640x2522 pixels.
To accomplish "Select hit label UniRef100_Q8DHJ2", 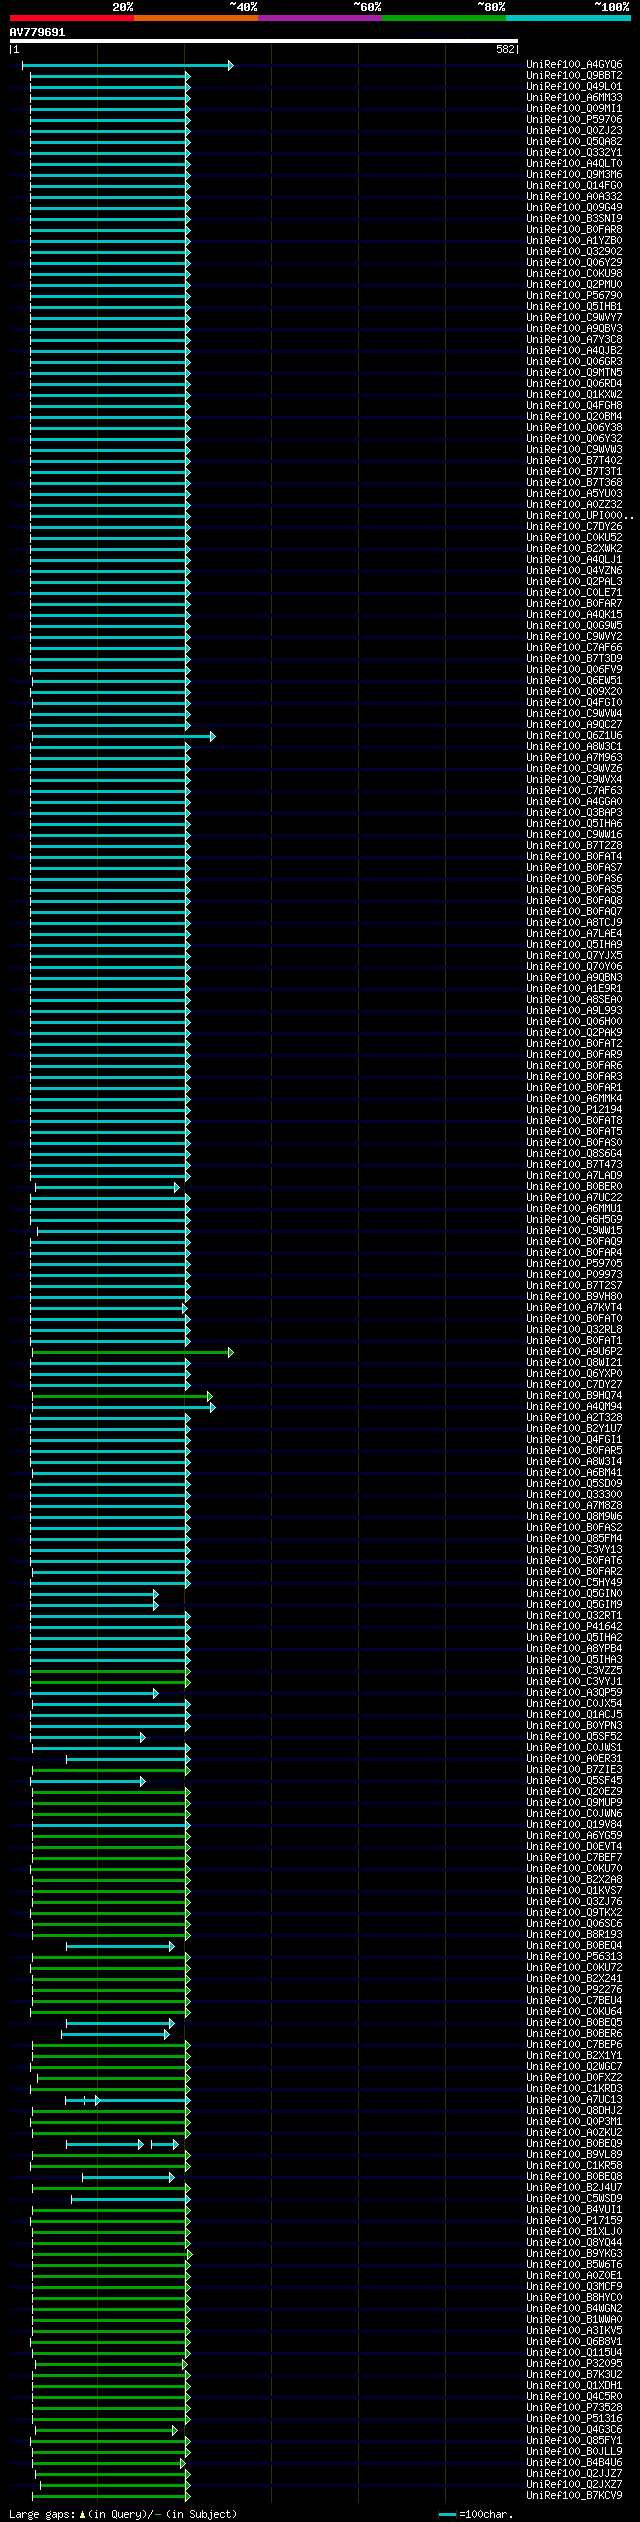I will tap(574, 2111).
